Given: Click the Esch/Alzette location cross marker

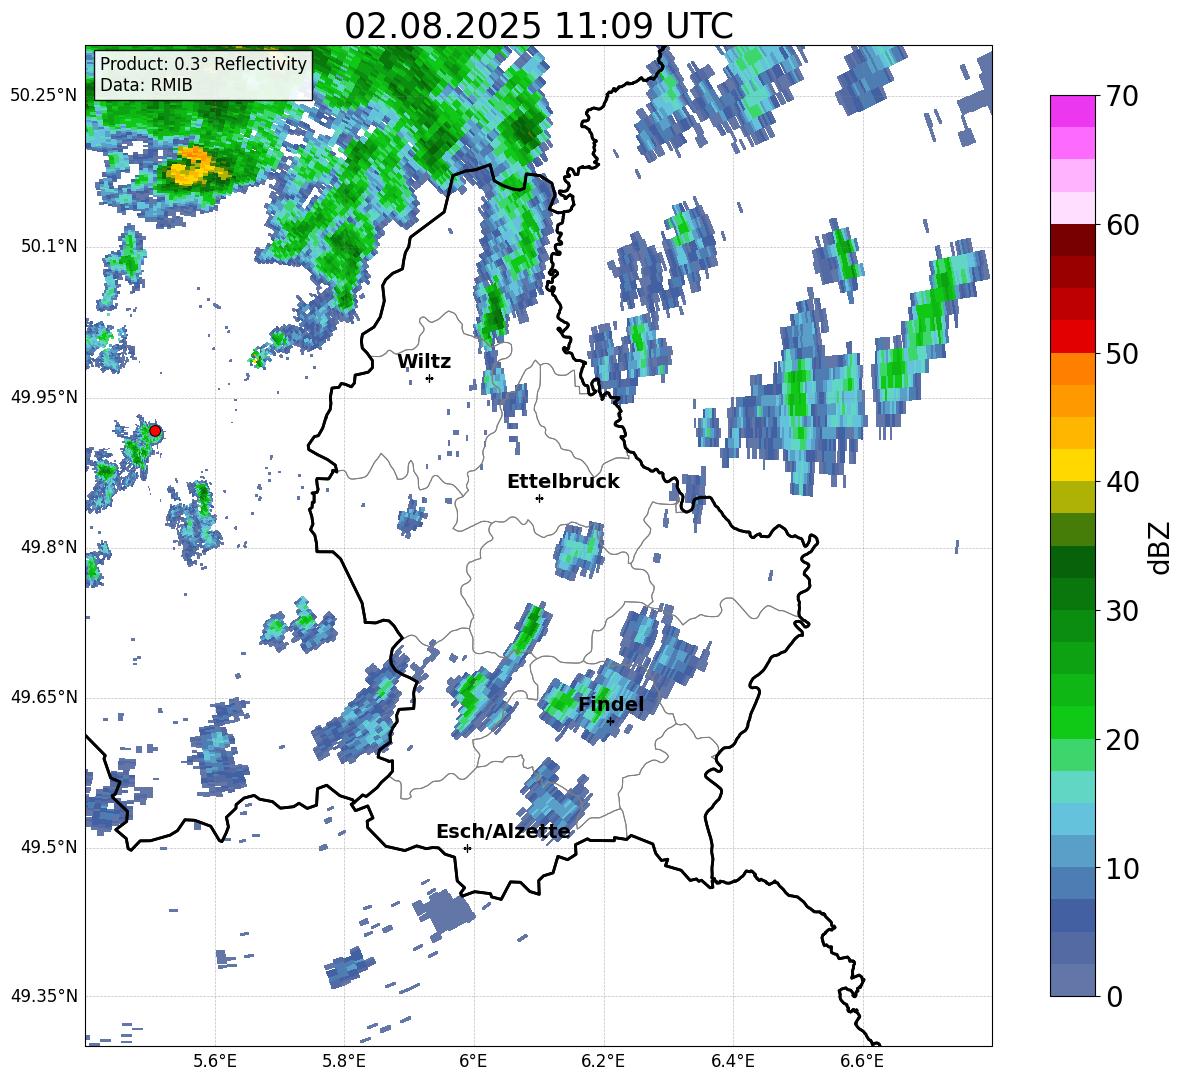Looking at the screenshot, I should point(467,848).
